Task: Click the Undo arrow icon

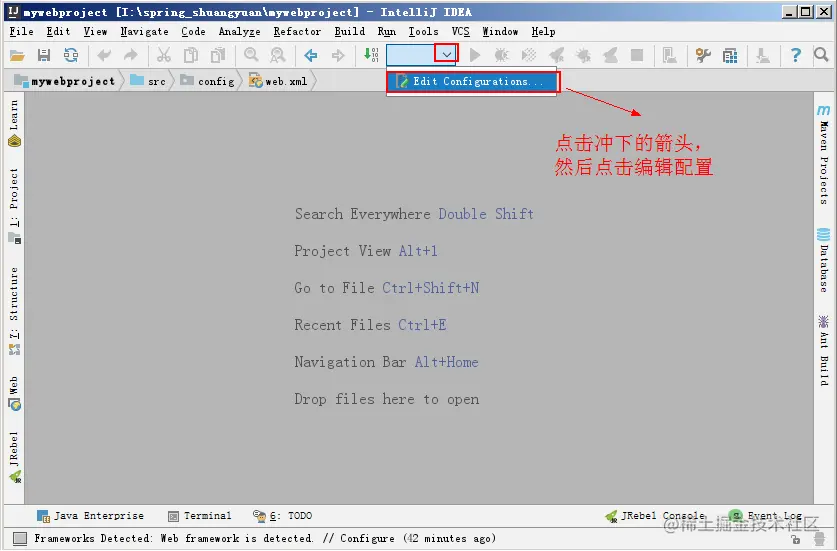Action: point(104,55)
